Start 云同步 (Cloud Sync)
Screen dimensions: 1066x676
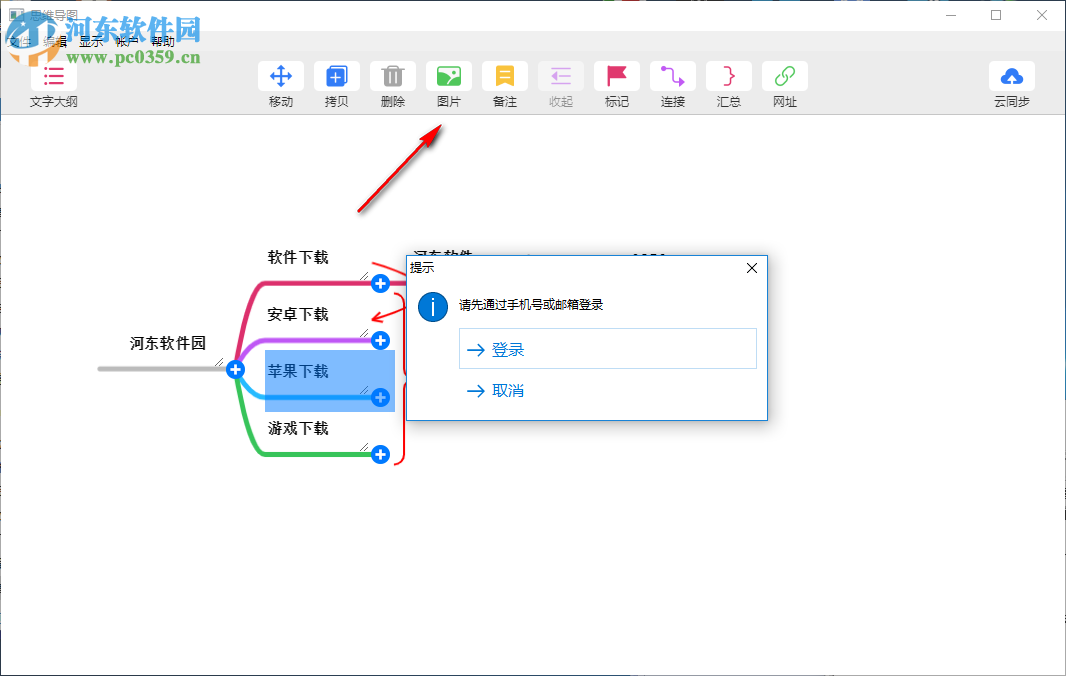[1012, 75]
